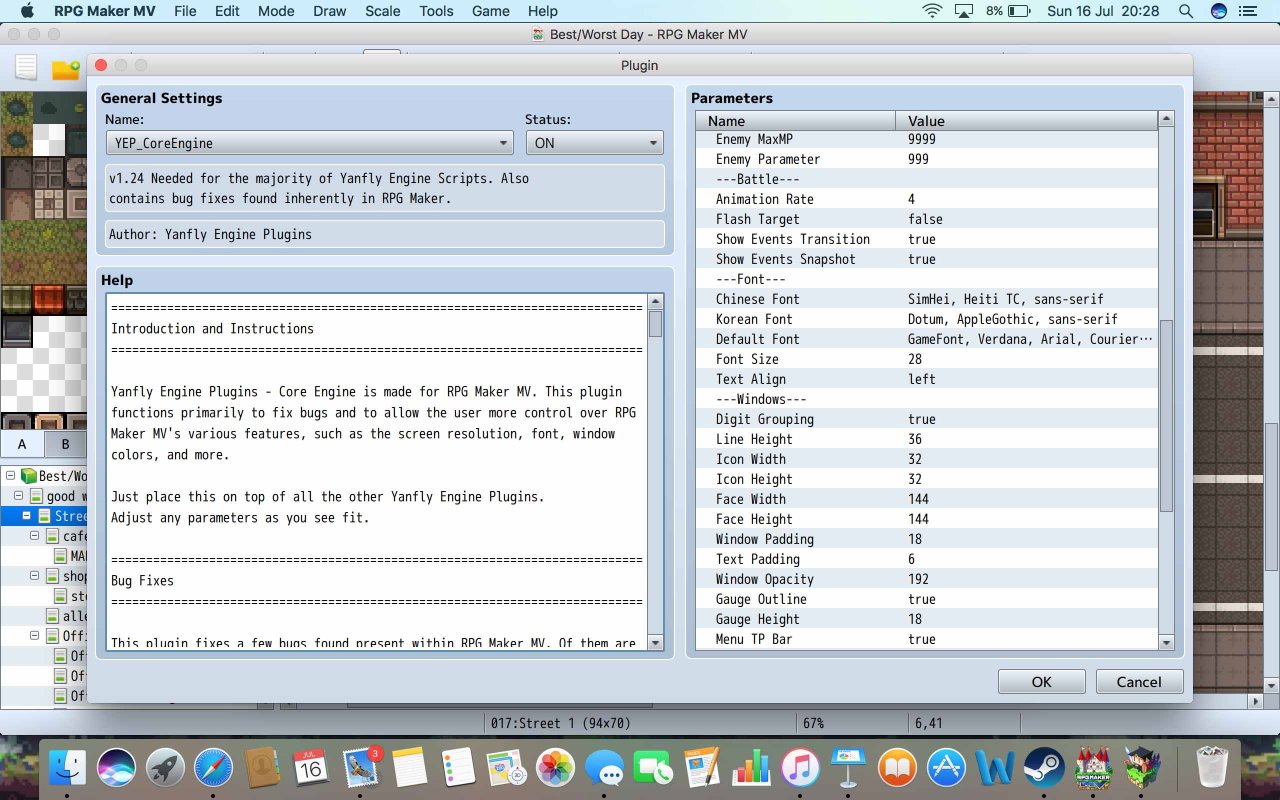Open Messages from the Dock
The image size is (1280, 800).
(x=604, y=767)
